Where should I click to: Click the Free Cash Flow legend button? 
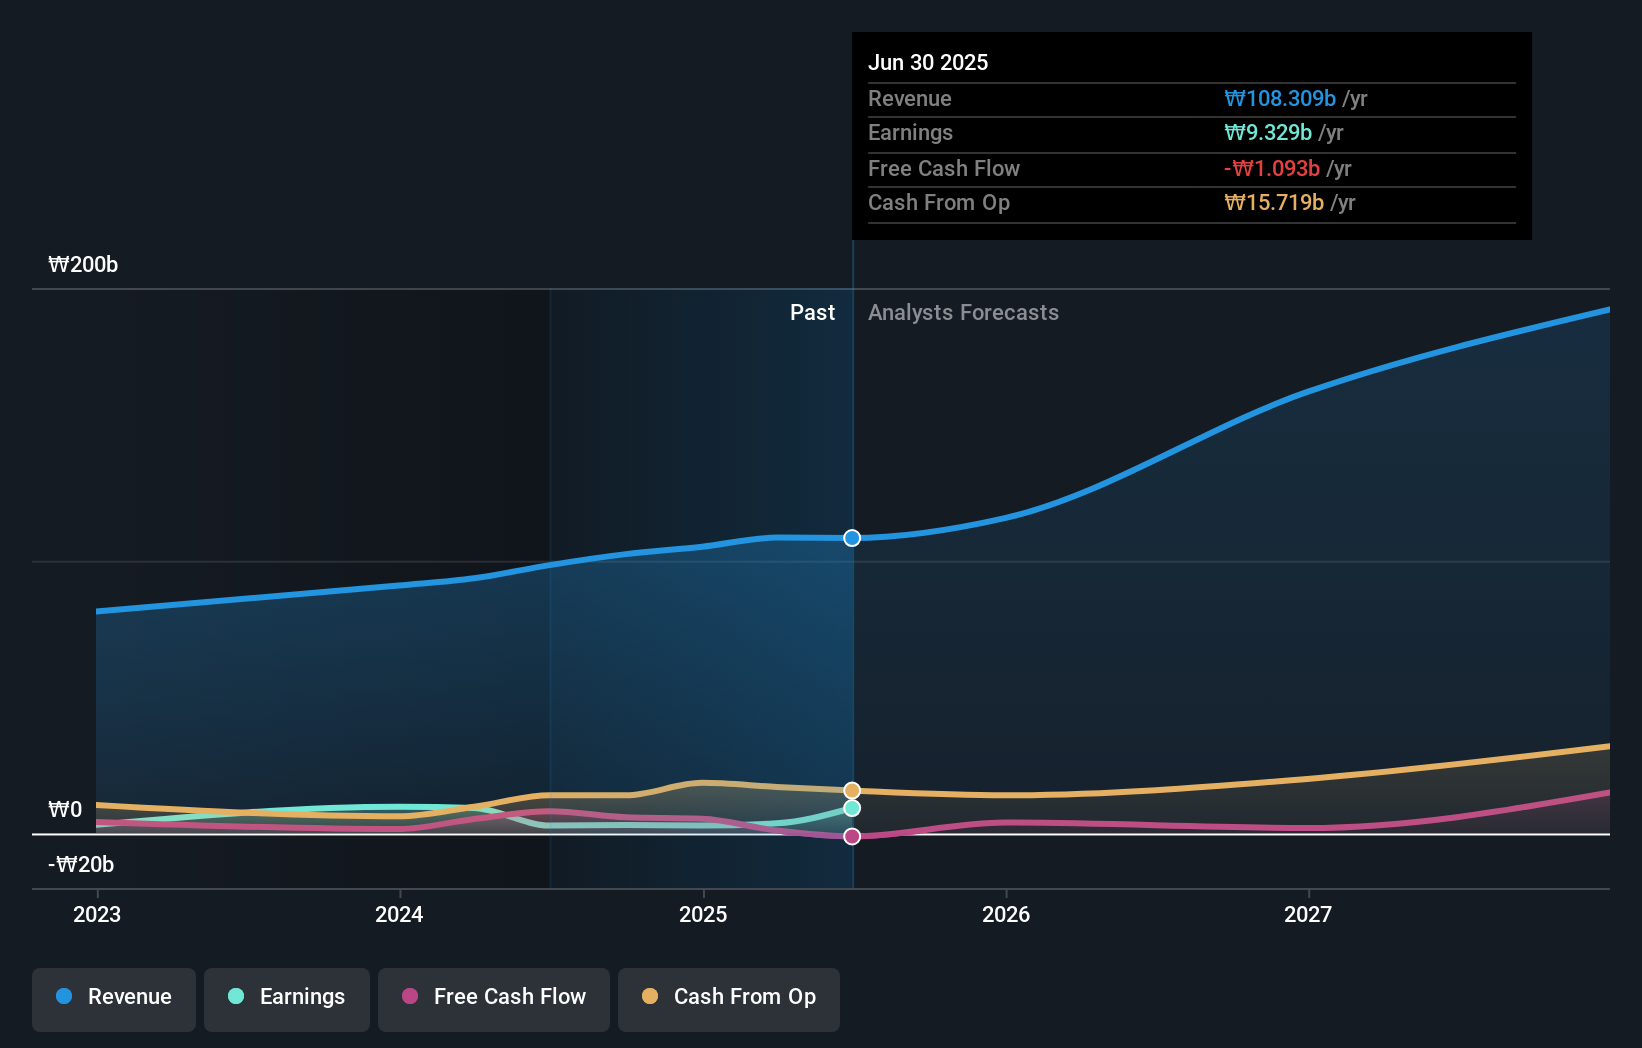pos(493,997)
